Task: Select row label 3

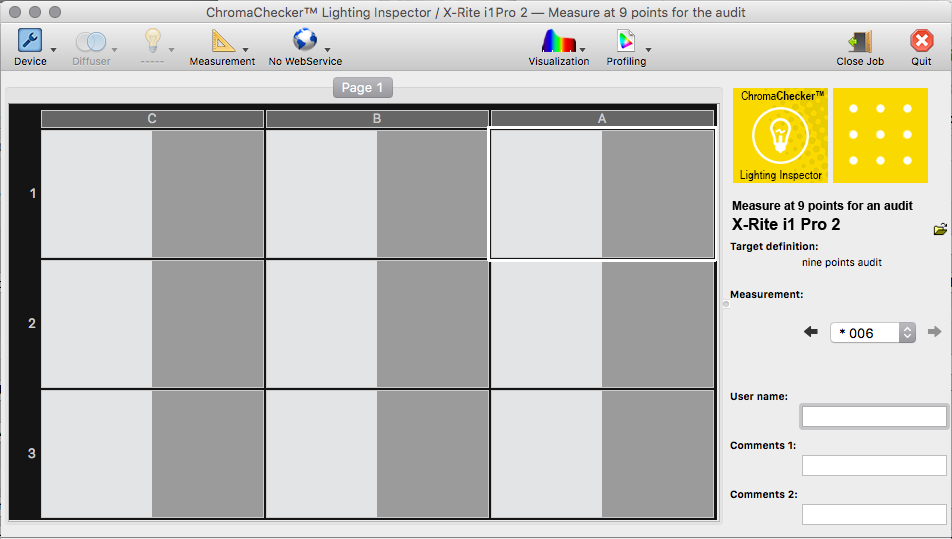Action: 32,453
